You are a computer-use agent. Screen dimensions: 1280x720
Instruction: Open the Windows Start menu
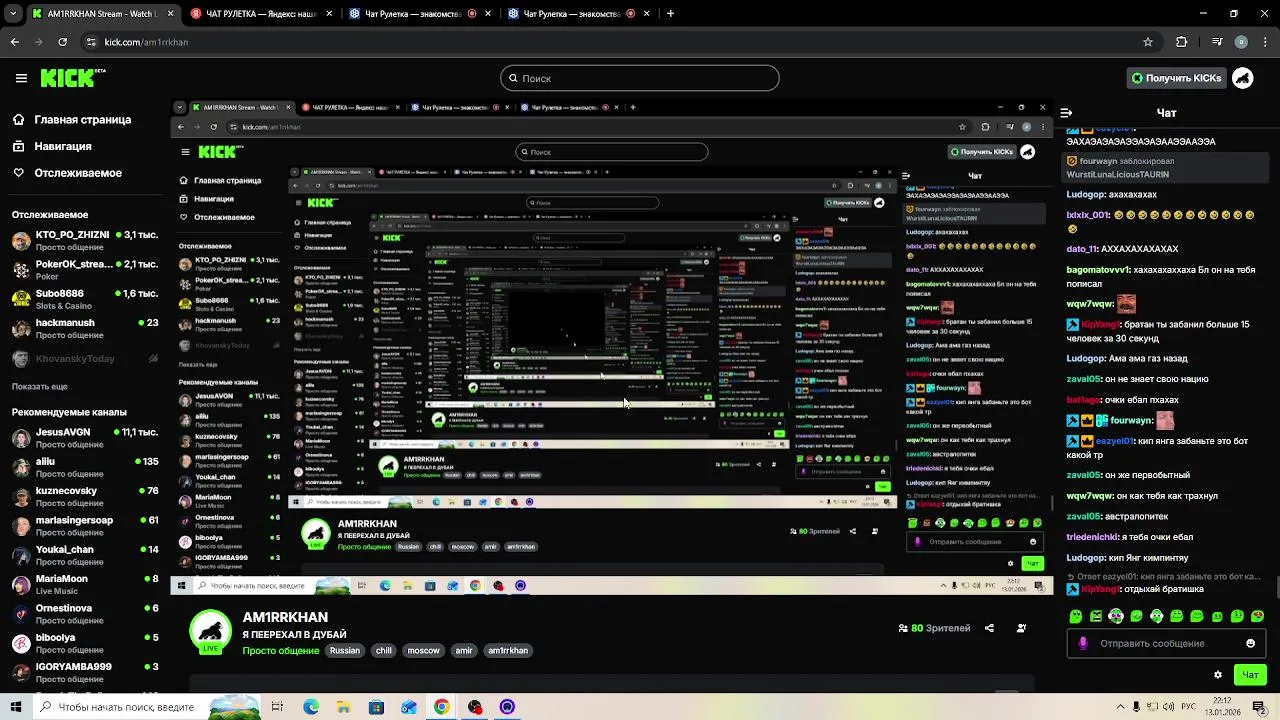(15, 707)
